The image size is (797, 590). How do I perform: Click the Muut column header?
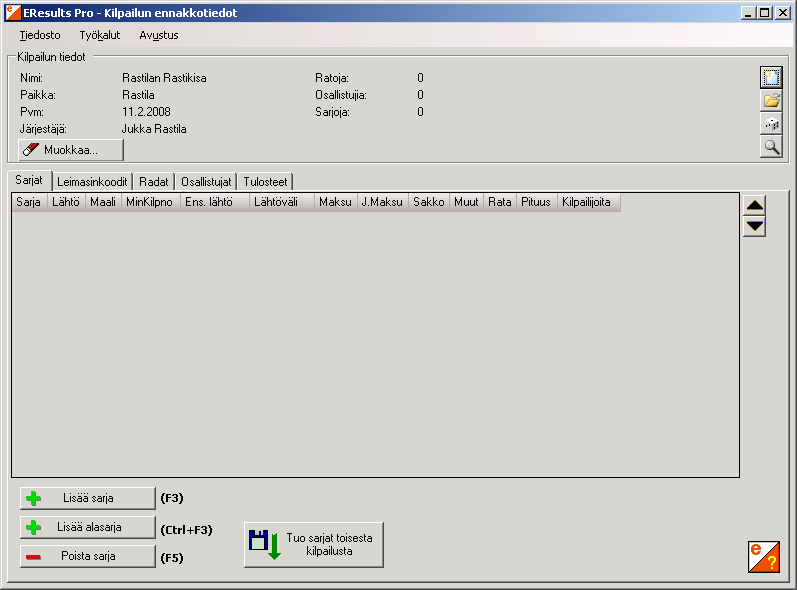[x=467, y=202]
